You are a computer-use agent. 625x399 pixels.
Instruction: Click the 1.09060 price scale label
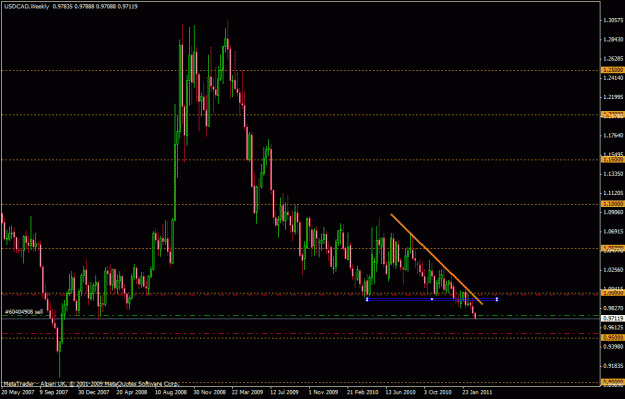[613, 212]
